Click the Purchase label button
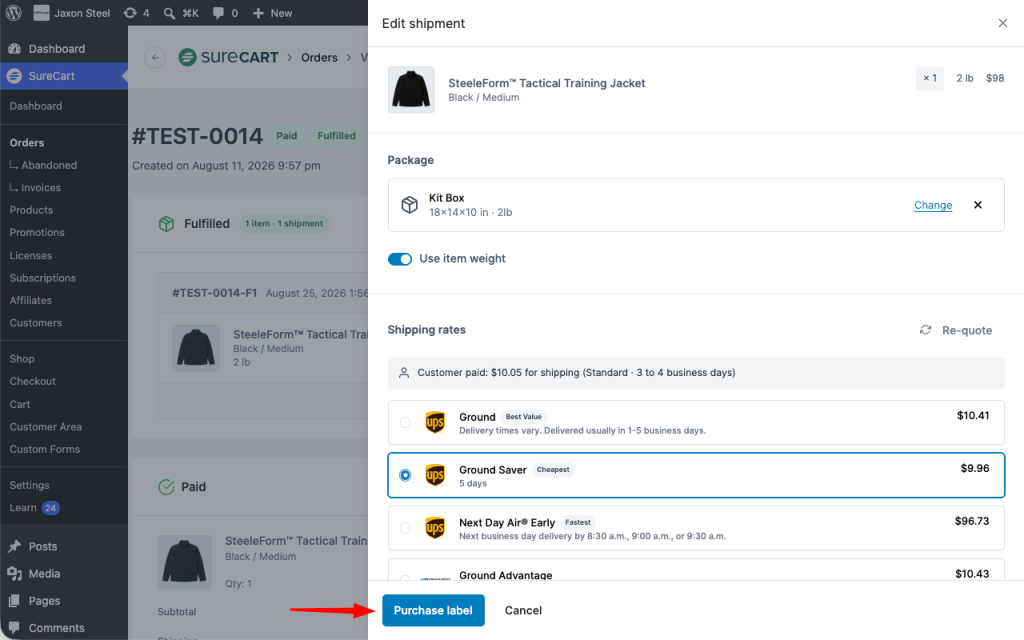 (433, 611)
